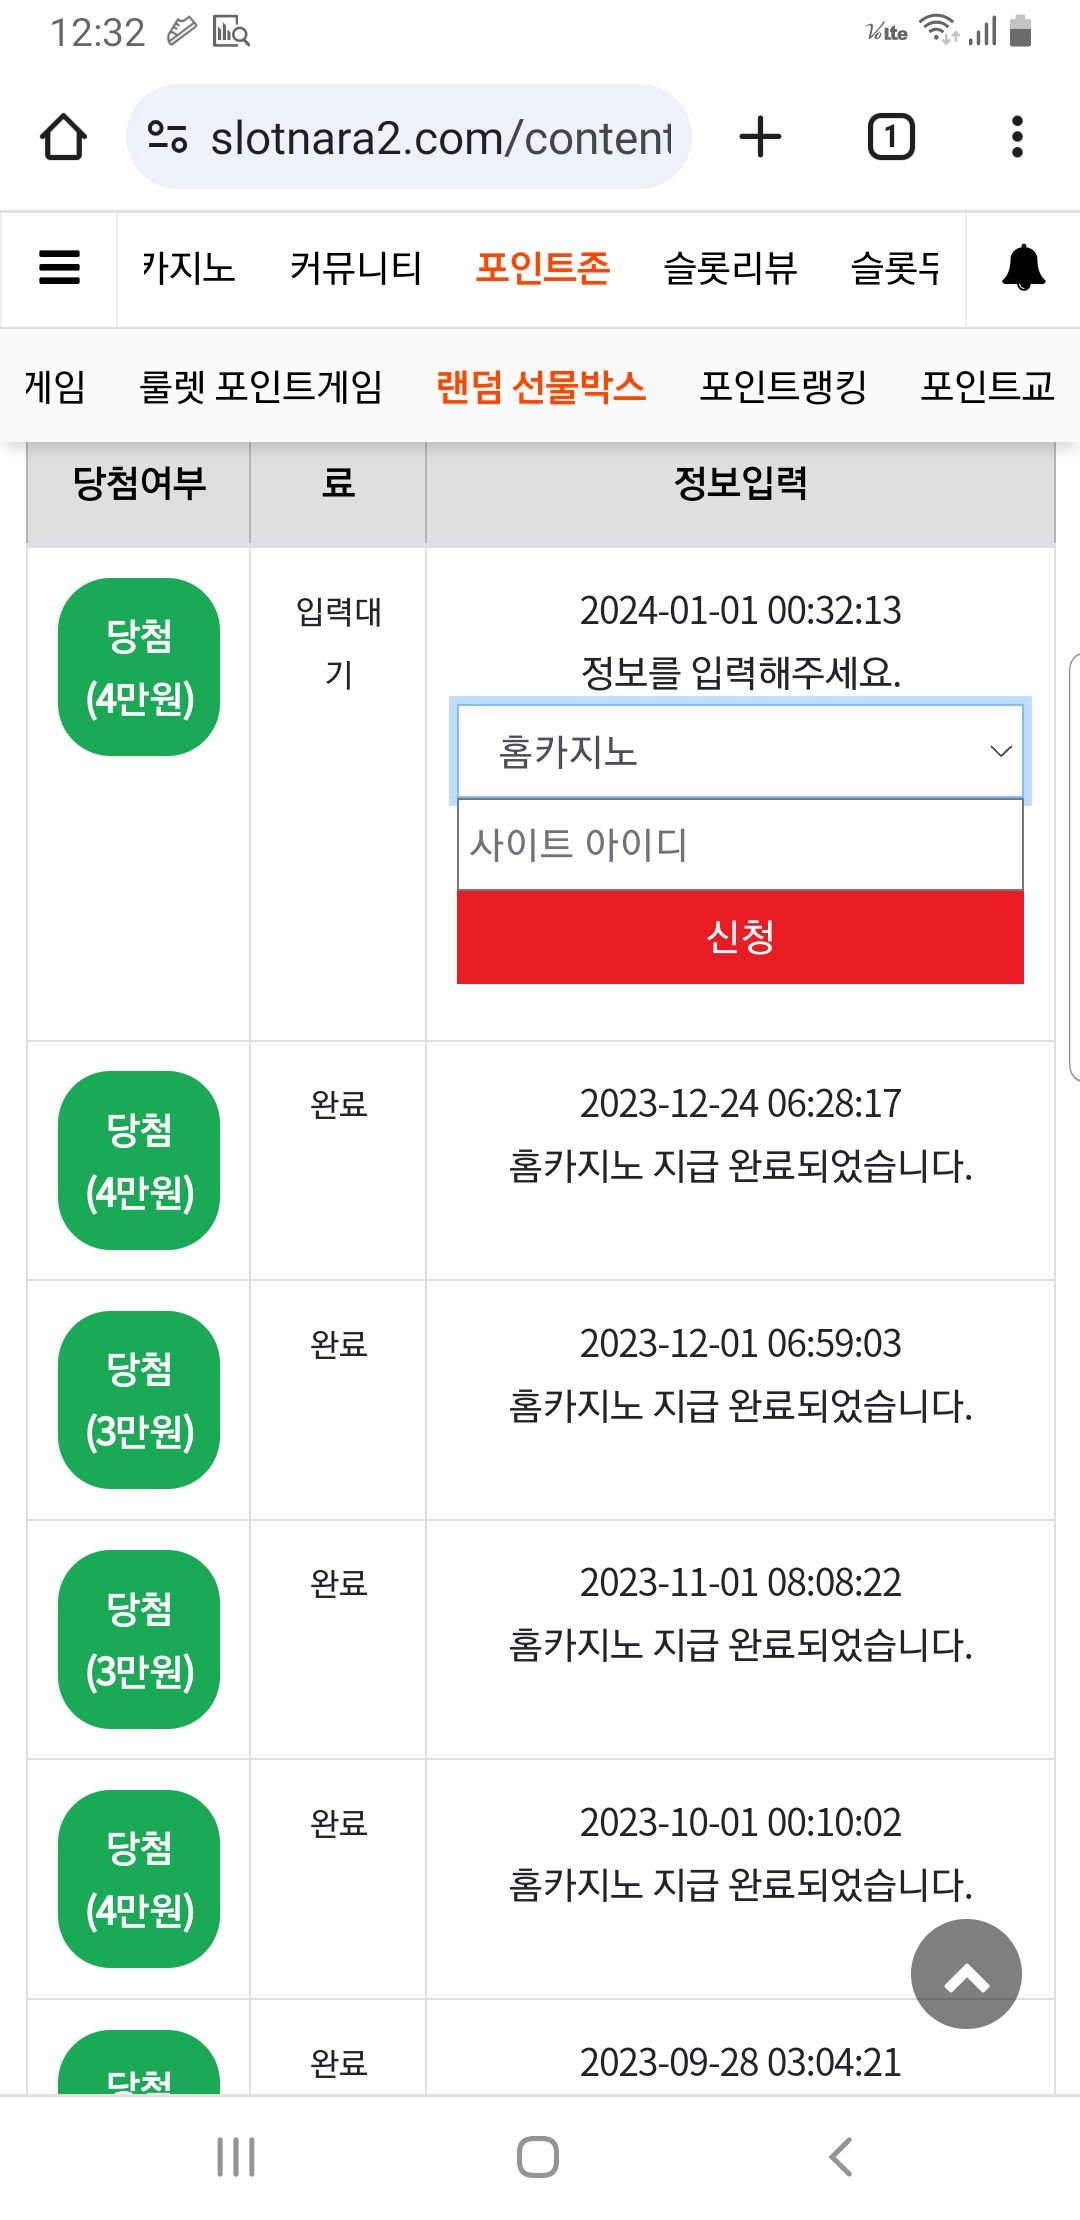This screenshot has height=2220, width=1080.
Task: Select the 랜덤 선물박스 submenu
Action: pyautogui.click(x=541, y=386)
